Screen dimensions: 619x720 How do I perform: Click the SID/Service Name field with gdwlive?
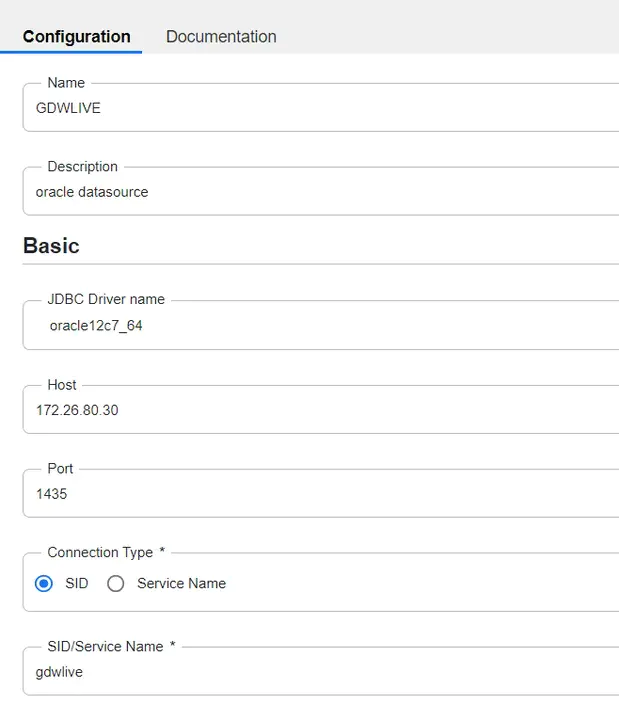pyautogui.click(x=320, y=673)
